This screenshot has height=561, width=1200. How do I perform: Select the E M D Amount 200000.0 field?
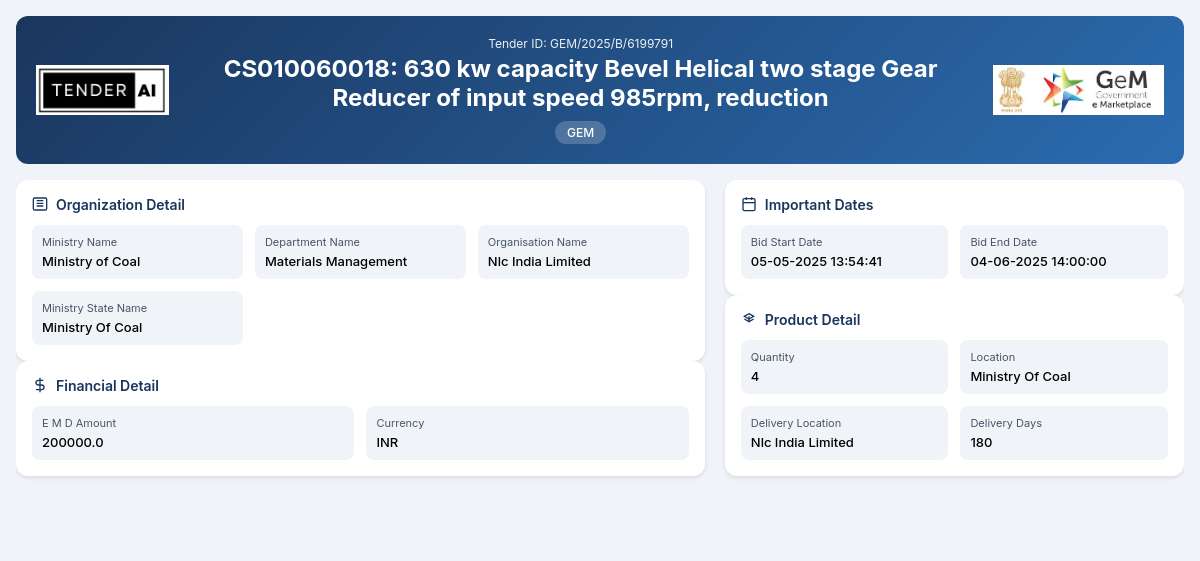(x=193, y=433)
